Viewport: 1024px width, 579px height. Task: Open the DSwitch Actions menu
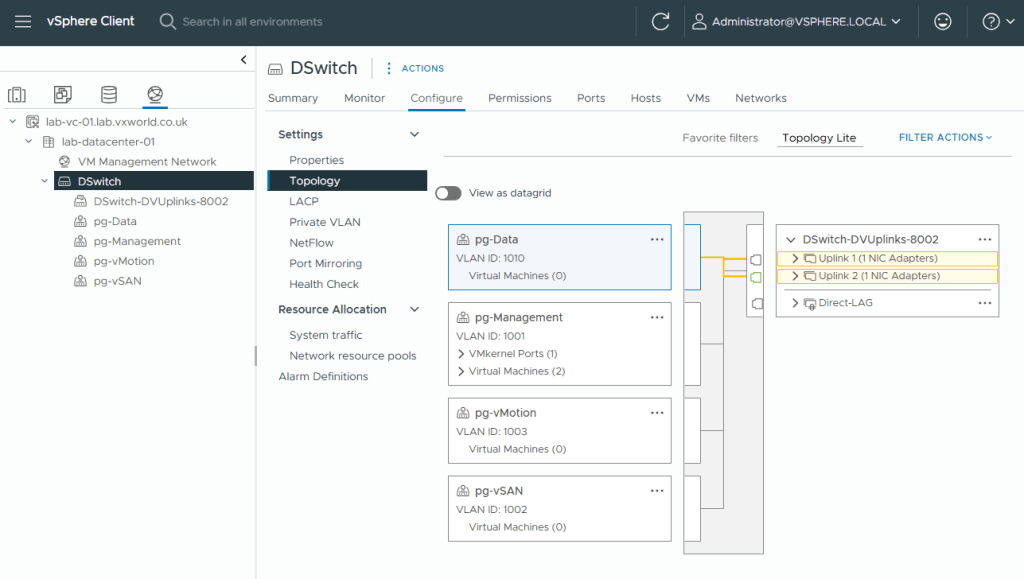[x=415, y=68]
